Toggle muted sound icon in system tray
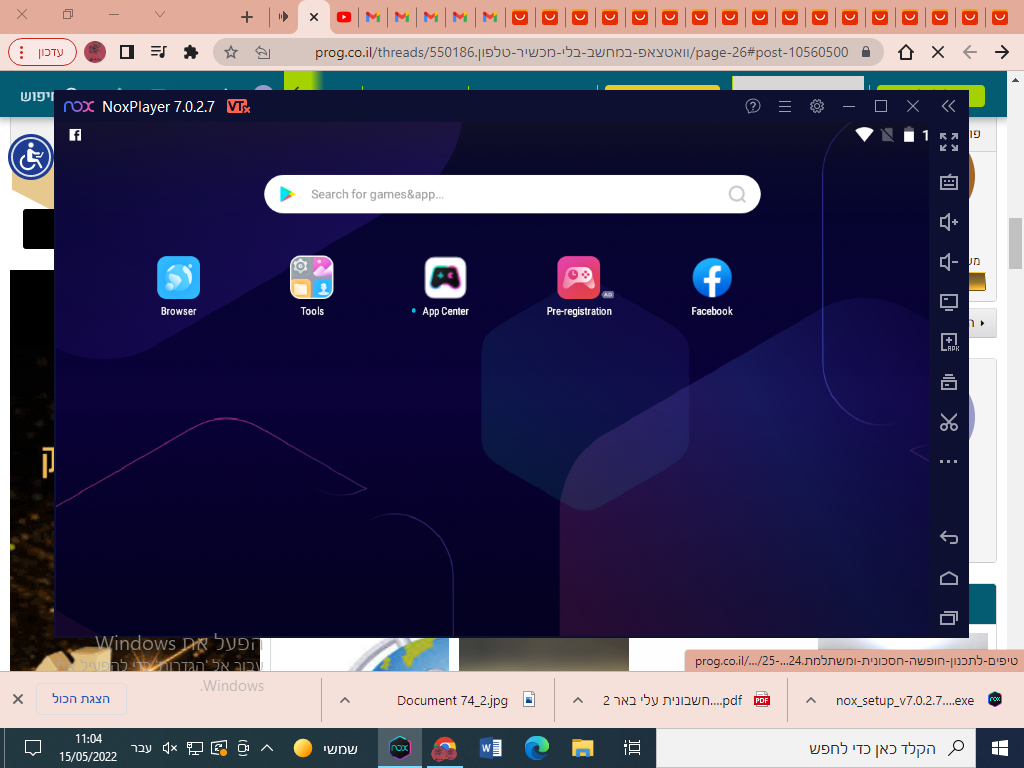This screenshot has width=1024, height=768. point(170,748)
